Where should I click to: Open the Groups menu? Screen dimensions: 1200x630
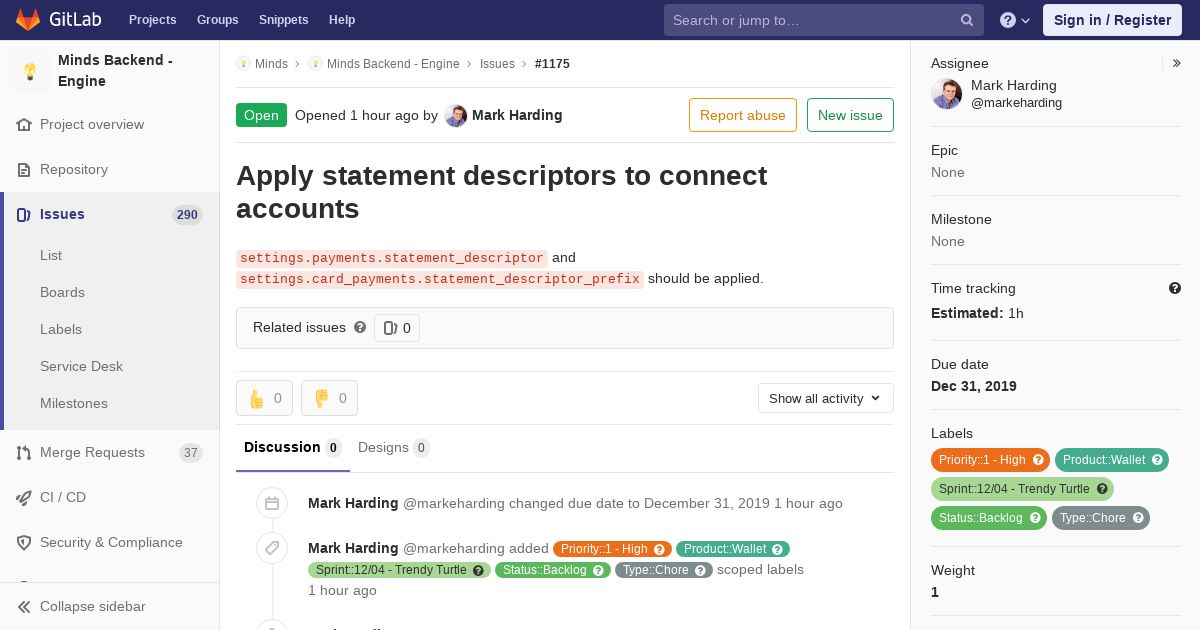coord(217,20)
